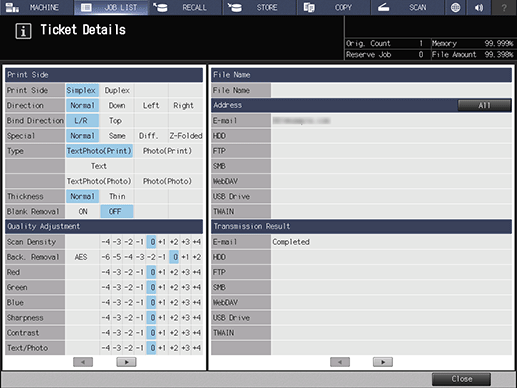Open the MACHINE screen icon
517x388 pixels.
coord(12,7)
